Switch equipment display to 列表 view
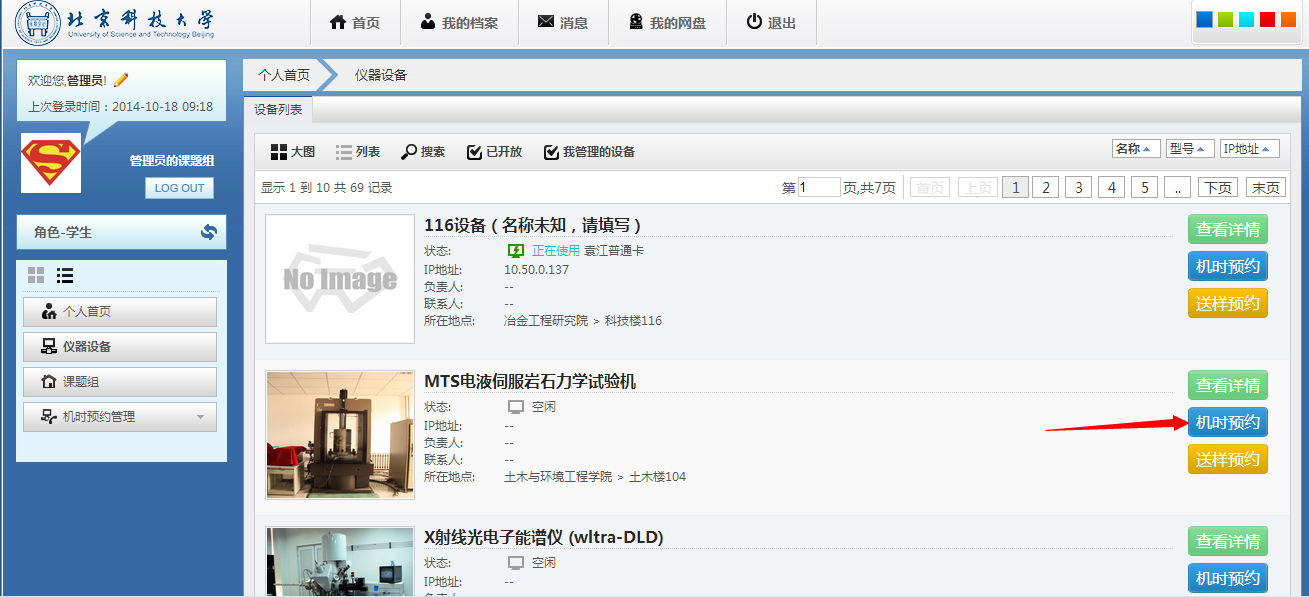The image size is (1309, 597). tap(357, 152)
